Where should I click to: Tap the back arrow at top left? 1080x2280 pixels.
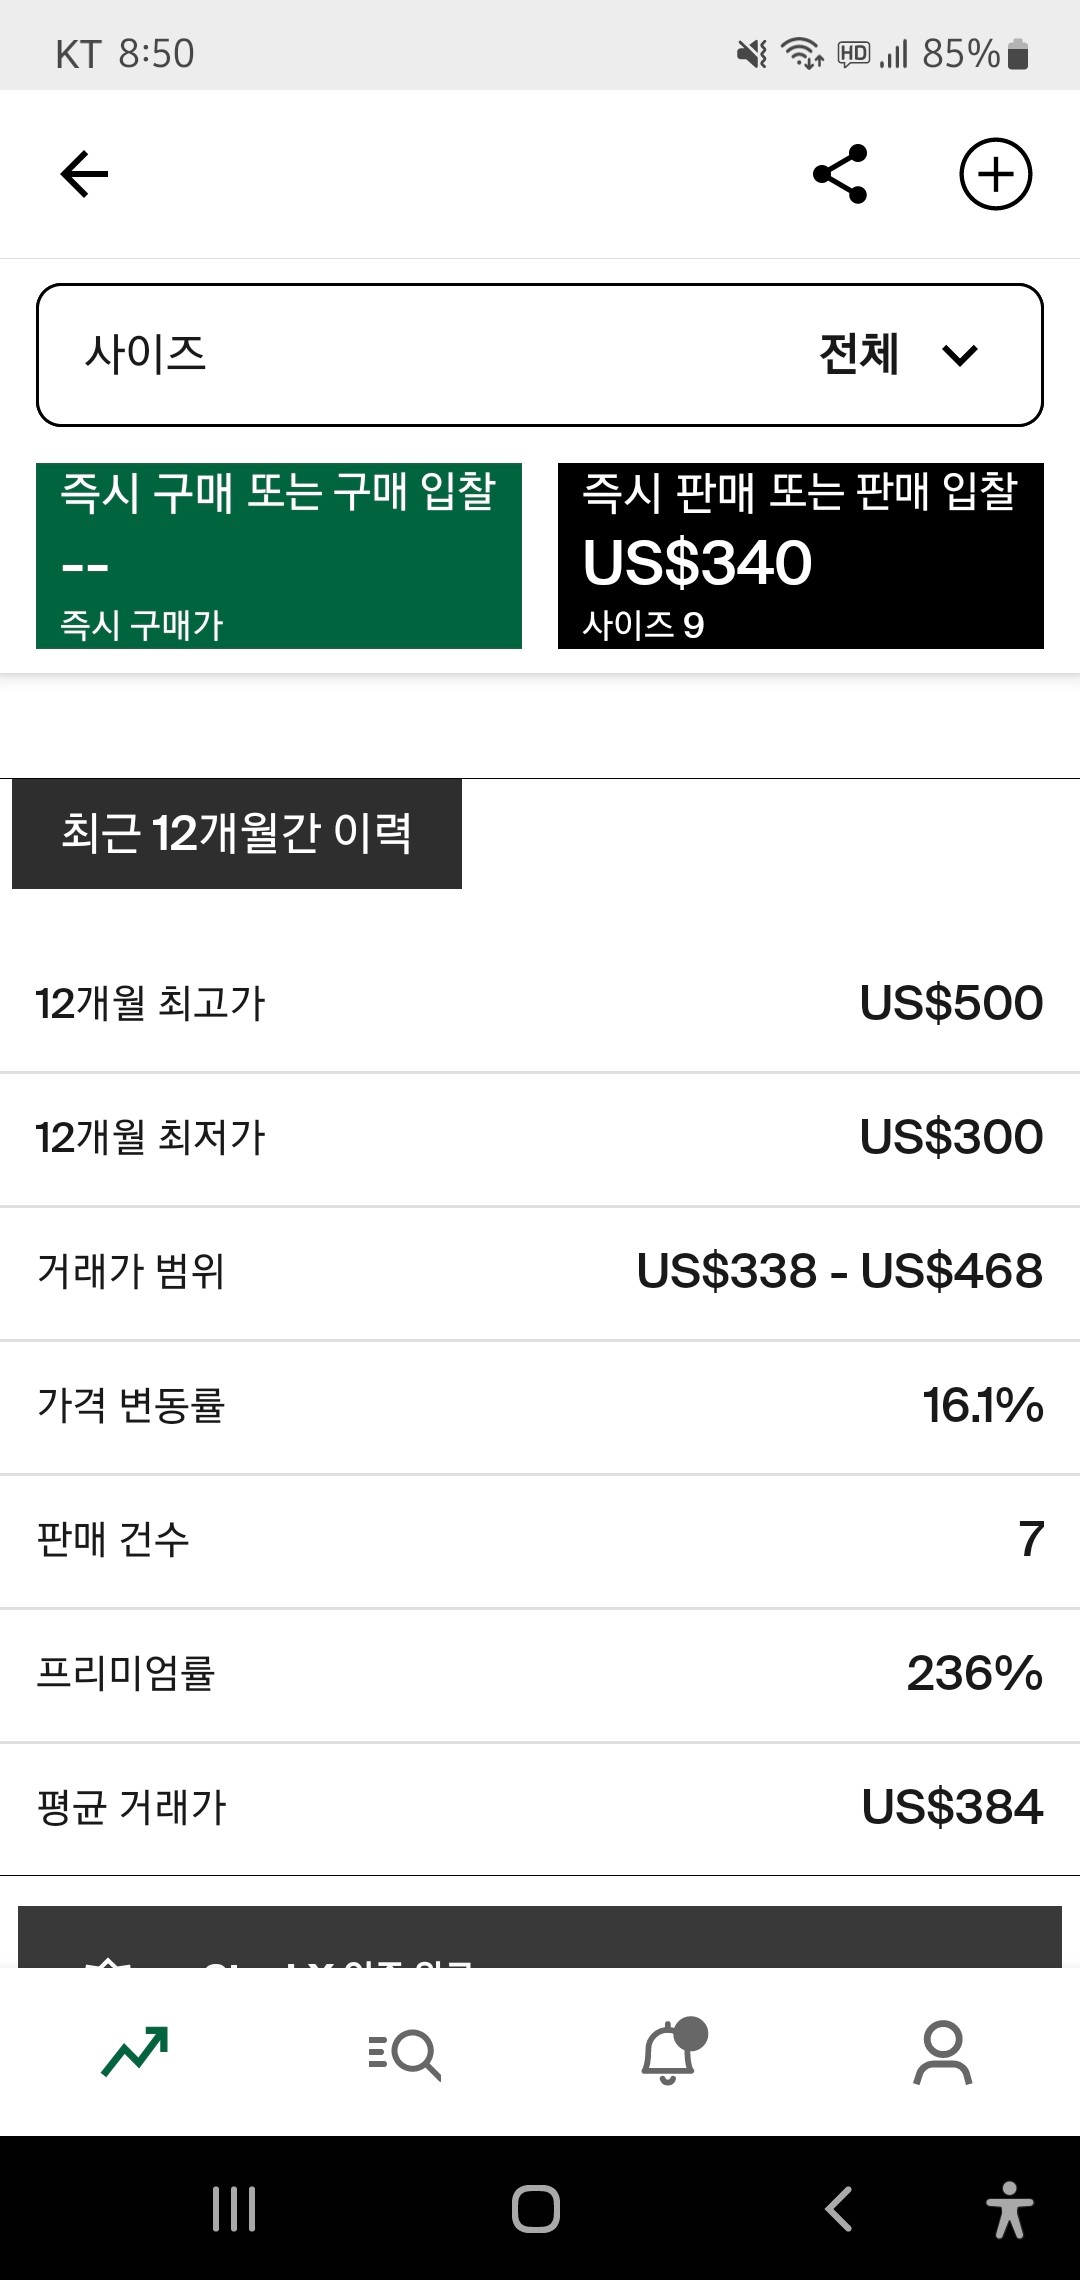coord(85,175)
